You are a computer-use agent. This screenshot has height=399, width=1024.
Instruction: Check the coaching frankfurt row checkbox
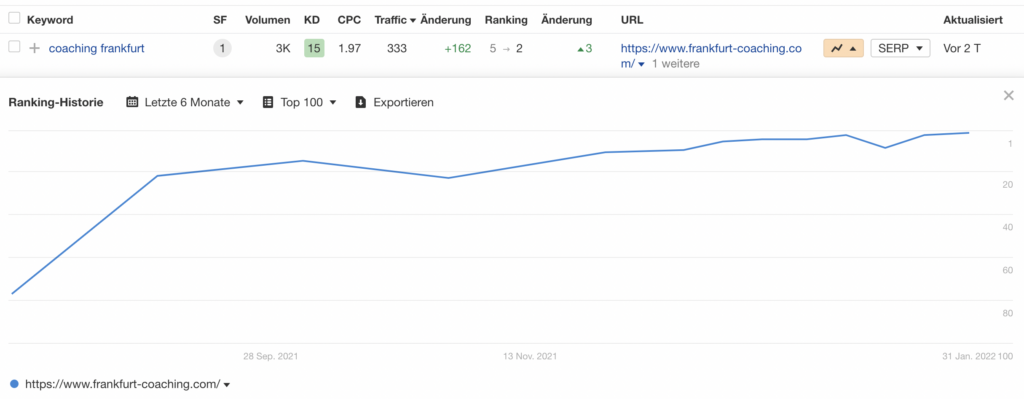tap(14, 46)
